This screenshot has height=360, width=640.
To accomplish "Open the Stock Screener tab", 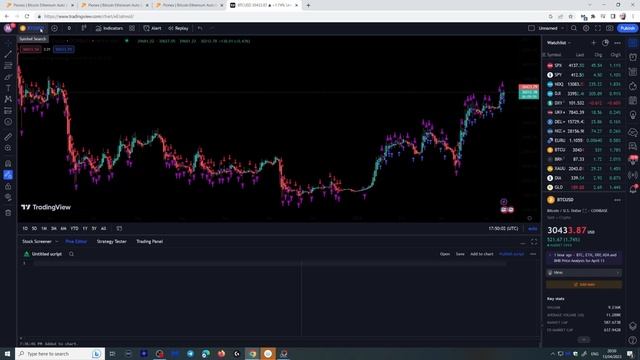I will tap(37, 242).
